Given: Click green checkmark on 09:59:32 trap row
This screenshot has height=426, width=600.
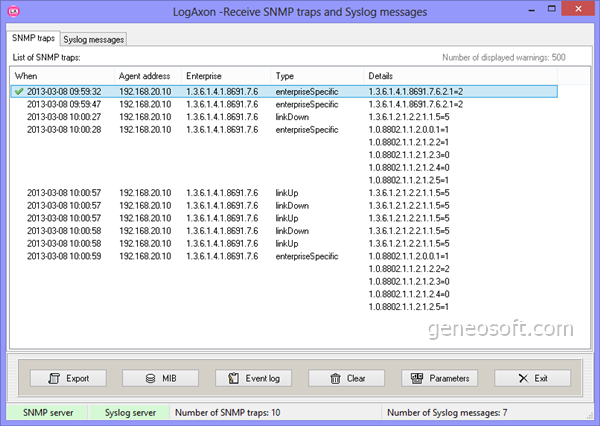Looking at the screenshot, I should (19, 91).
